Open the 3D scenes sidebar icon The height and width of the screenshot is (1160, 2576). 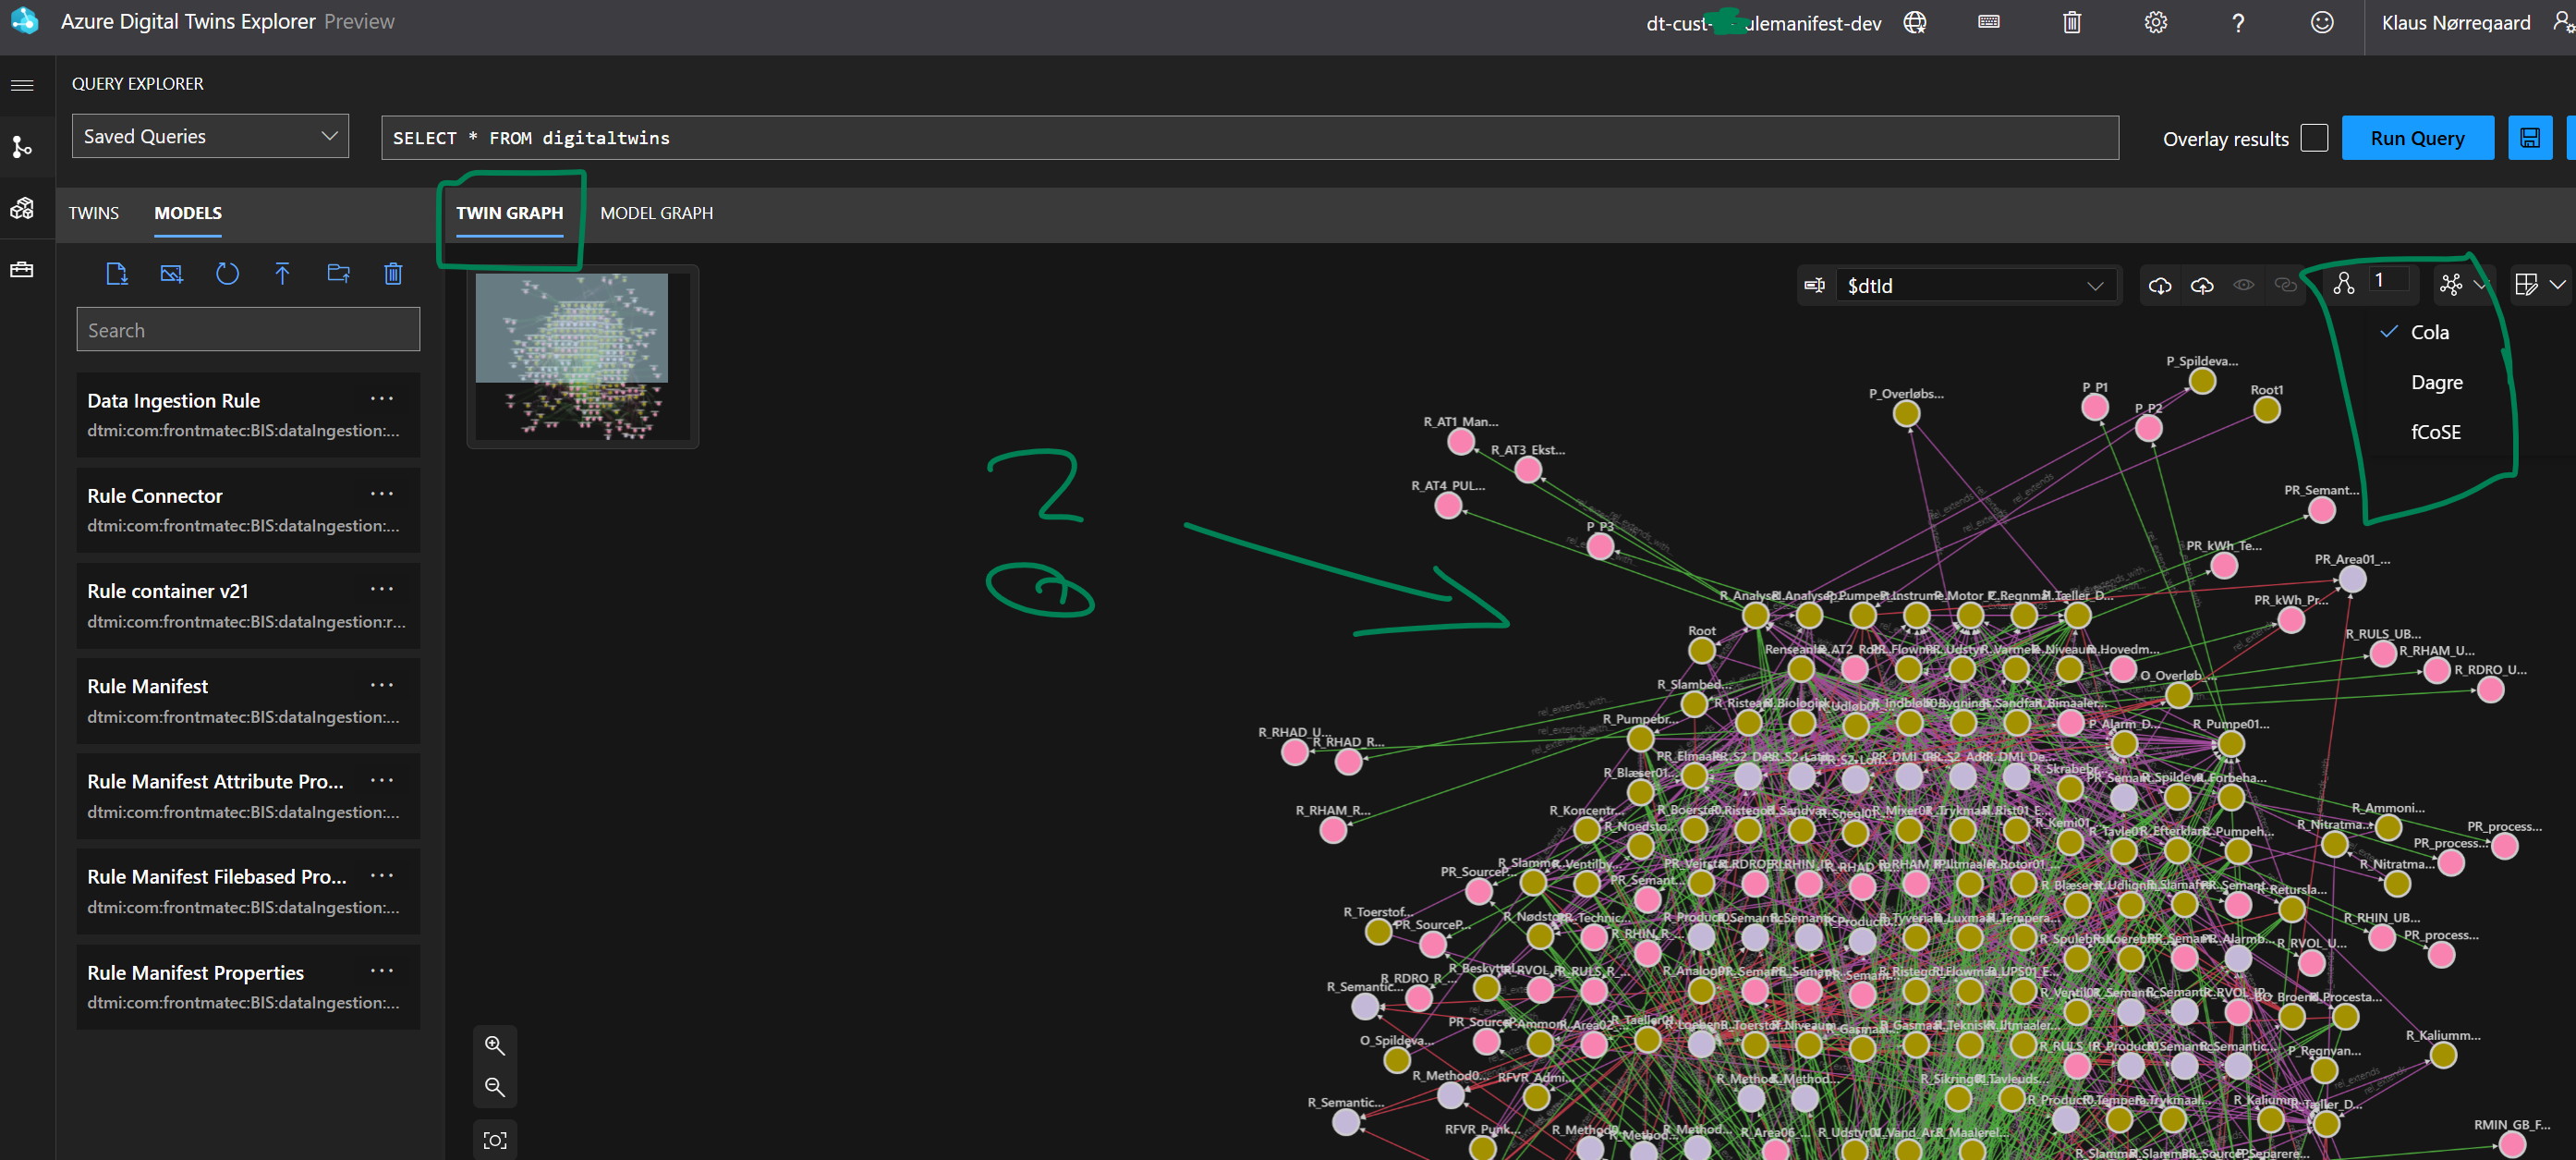(x=22, y=208)
